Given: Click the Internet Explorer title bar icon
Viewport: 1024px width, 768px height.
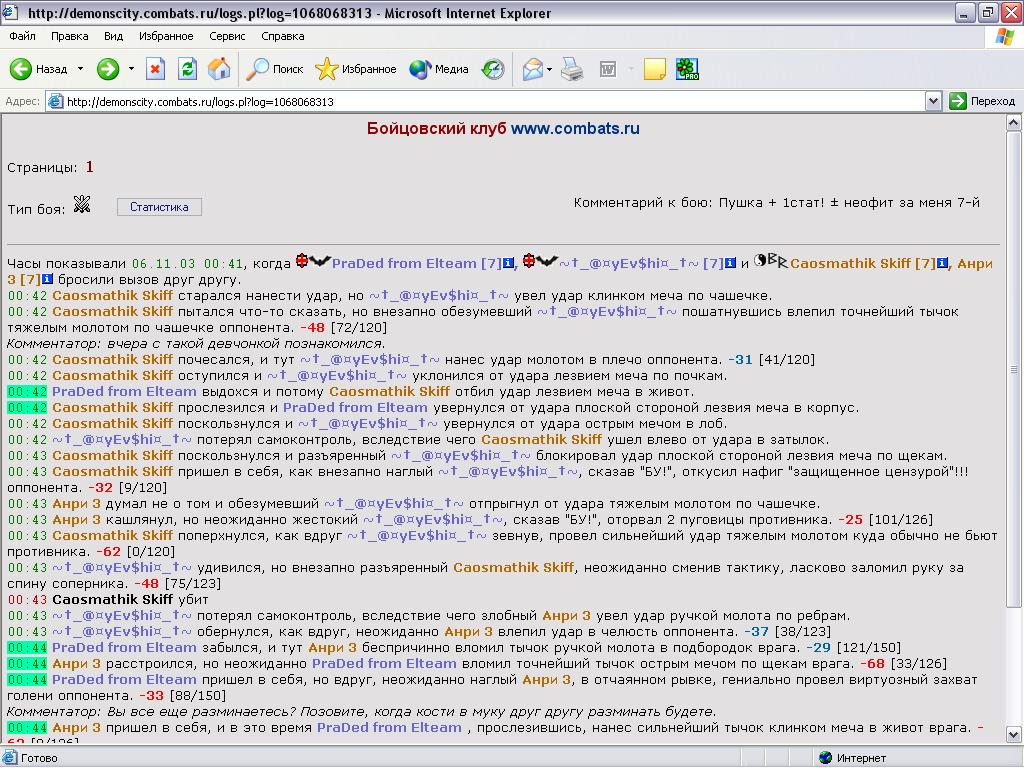Looking at the screenshot, I should click(x=10, y=12).
